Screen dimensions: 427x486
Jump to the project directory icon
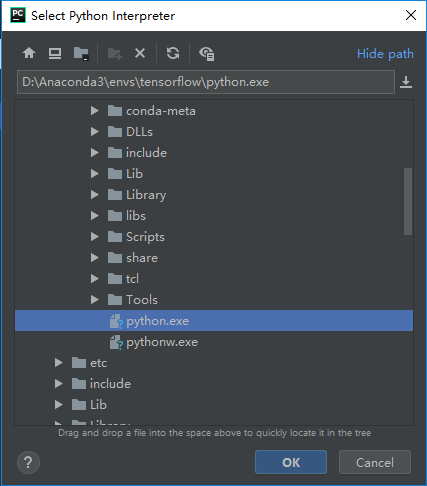(x=81, y=53)
